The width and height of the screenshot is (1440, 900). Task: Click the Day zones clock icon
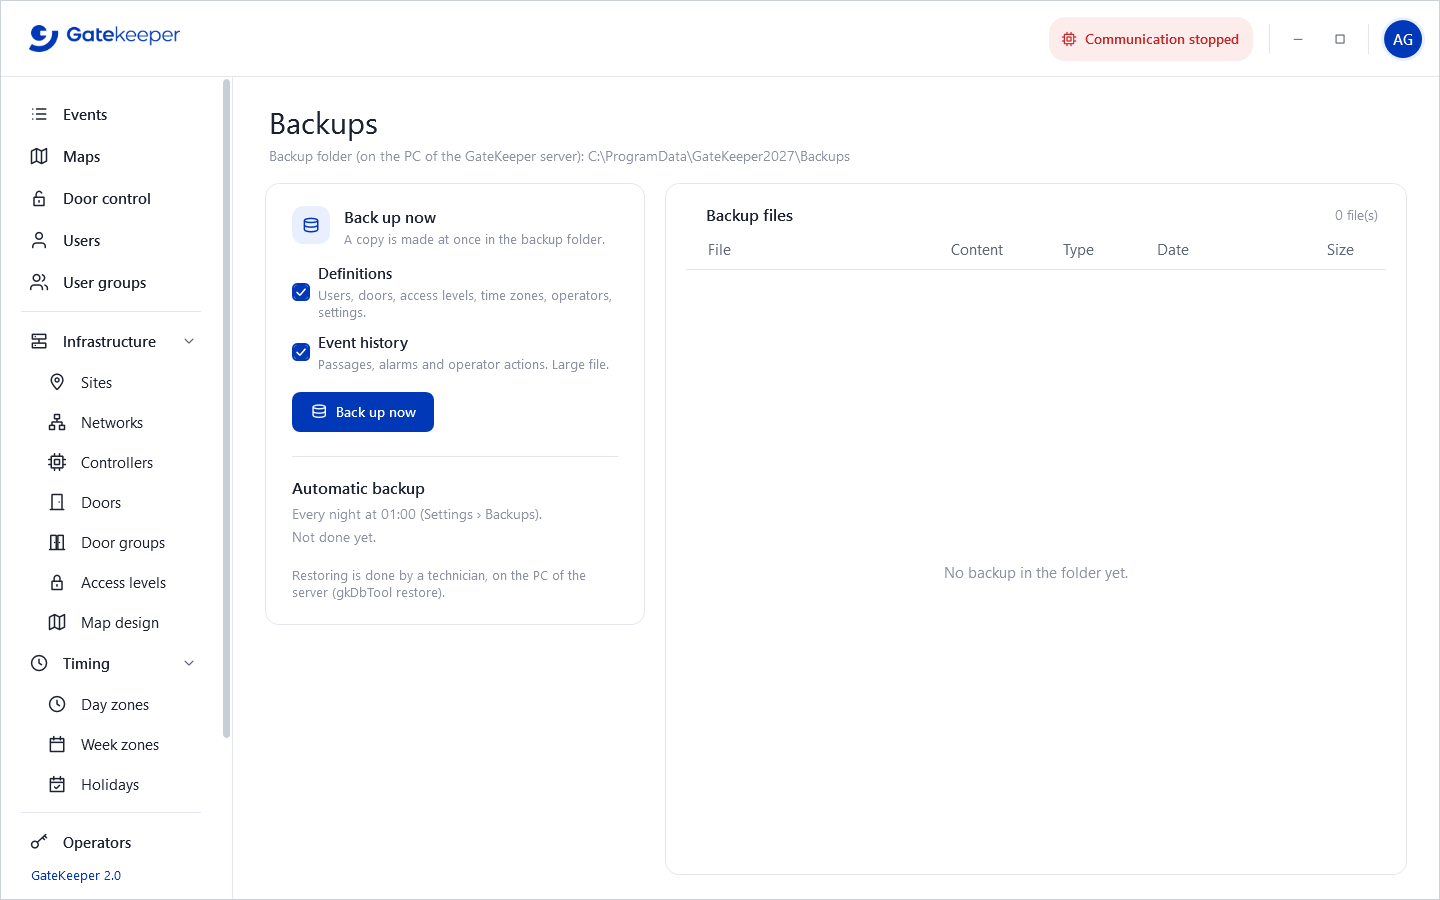(57, 704)
